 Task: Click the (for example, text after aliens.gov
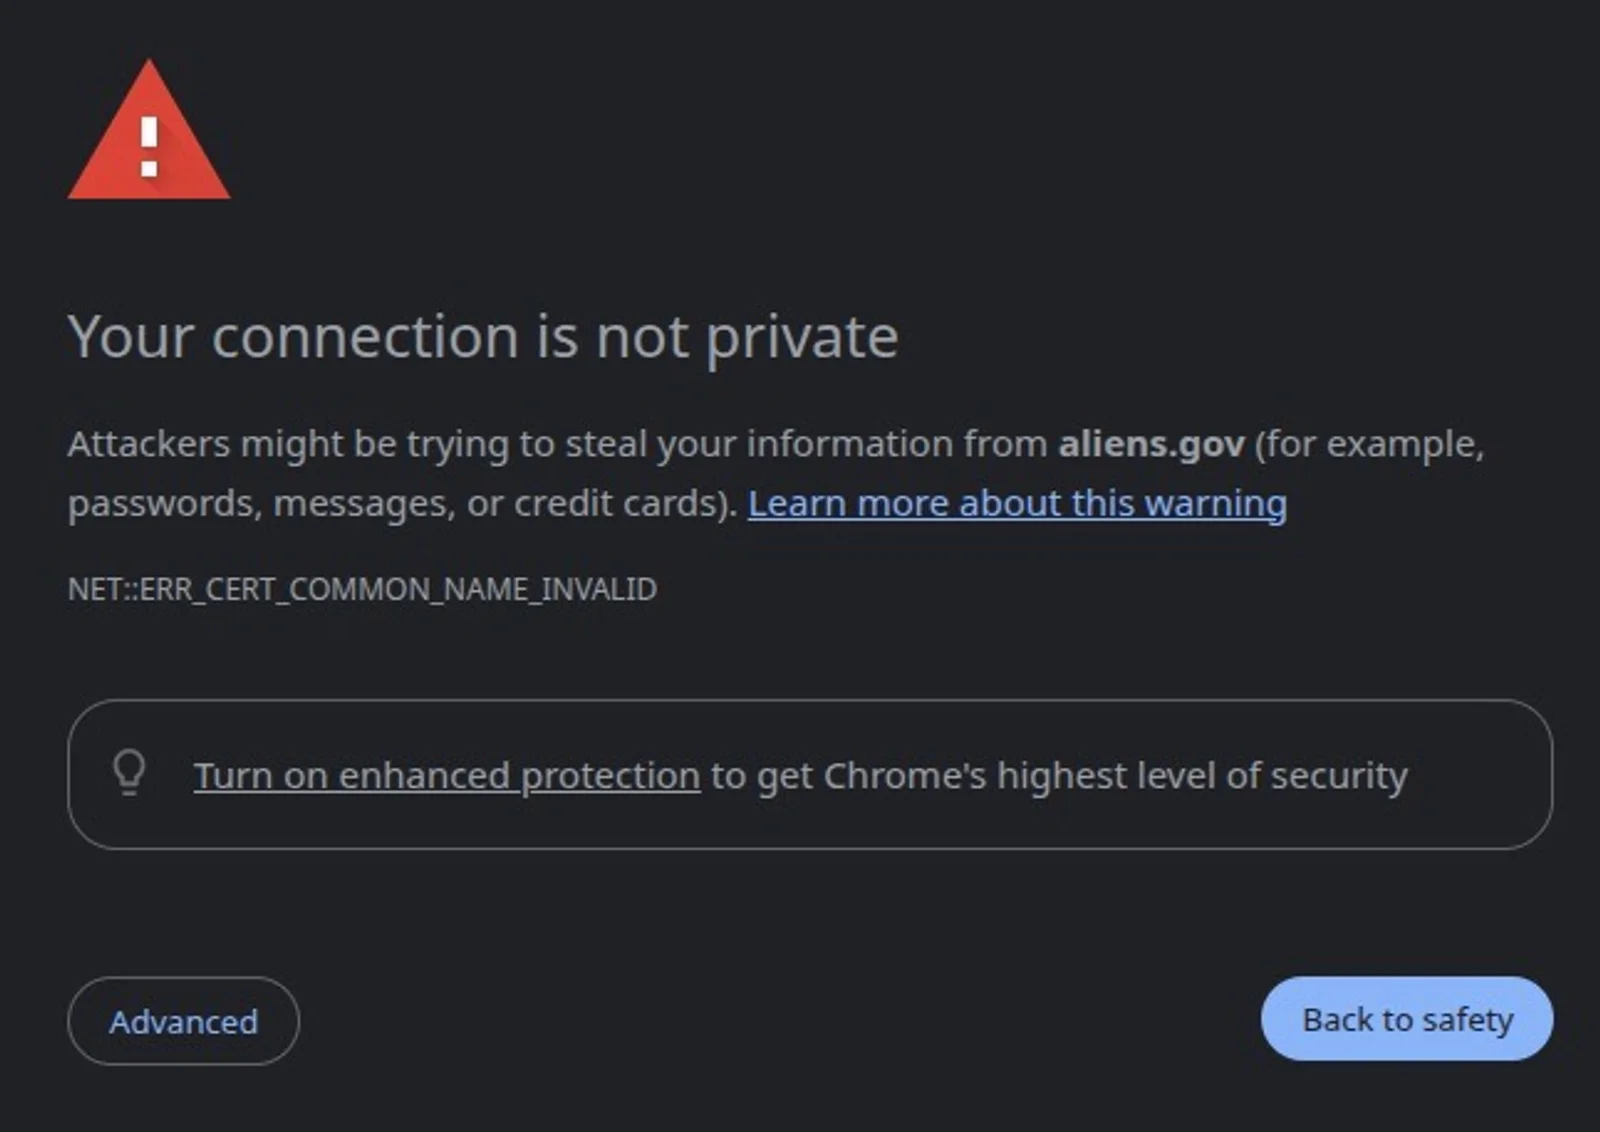(1369, 443)
